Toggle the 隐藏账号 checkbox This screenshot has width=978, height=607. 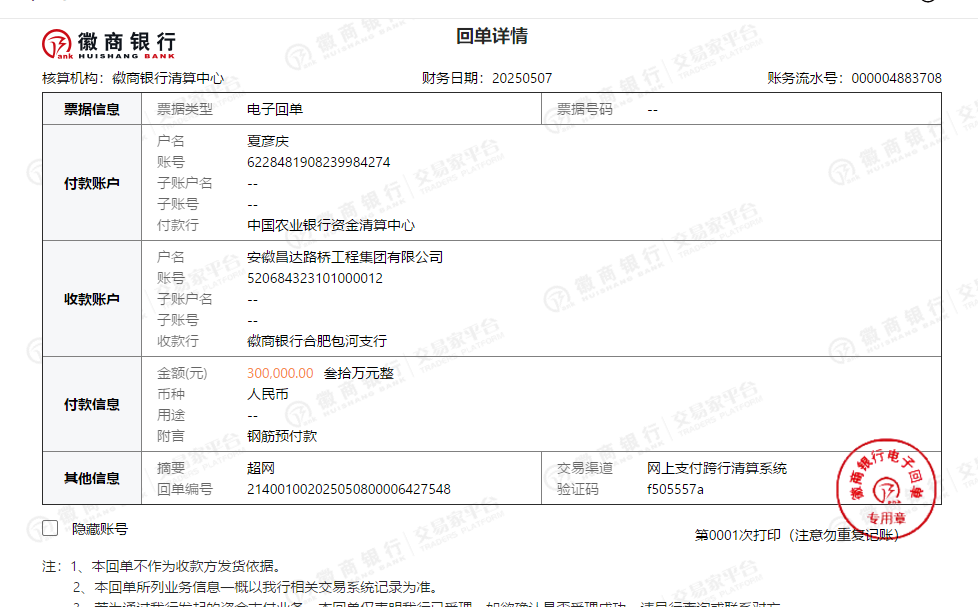click(50, 529)
